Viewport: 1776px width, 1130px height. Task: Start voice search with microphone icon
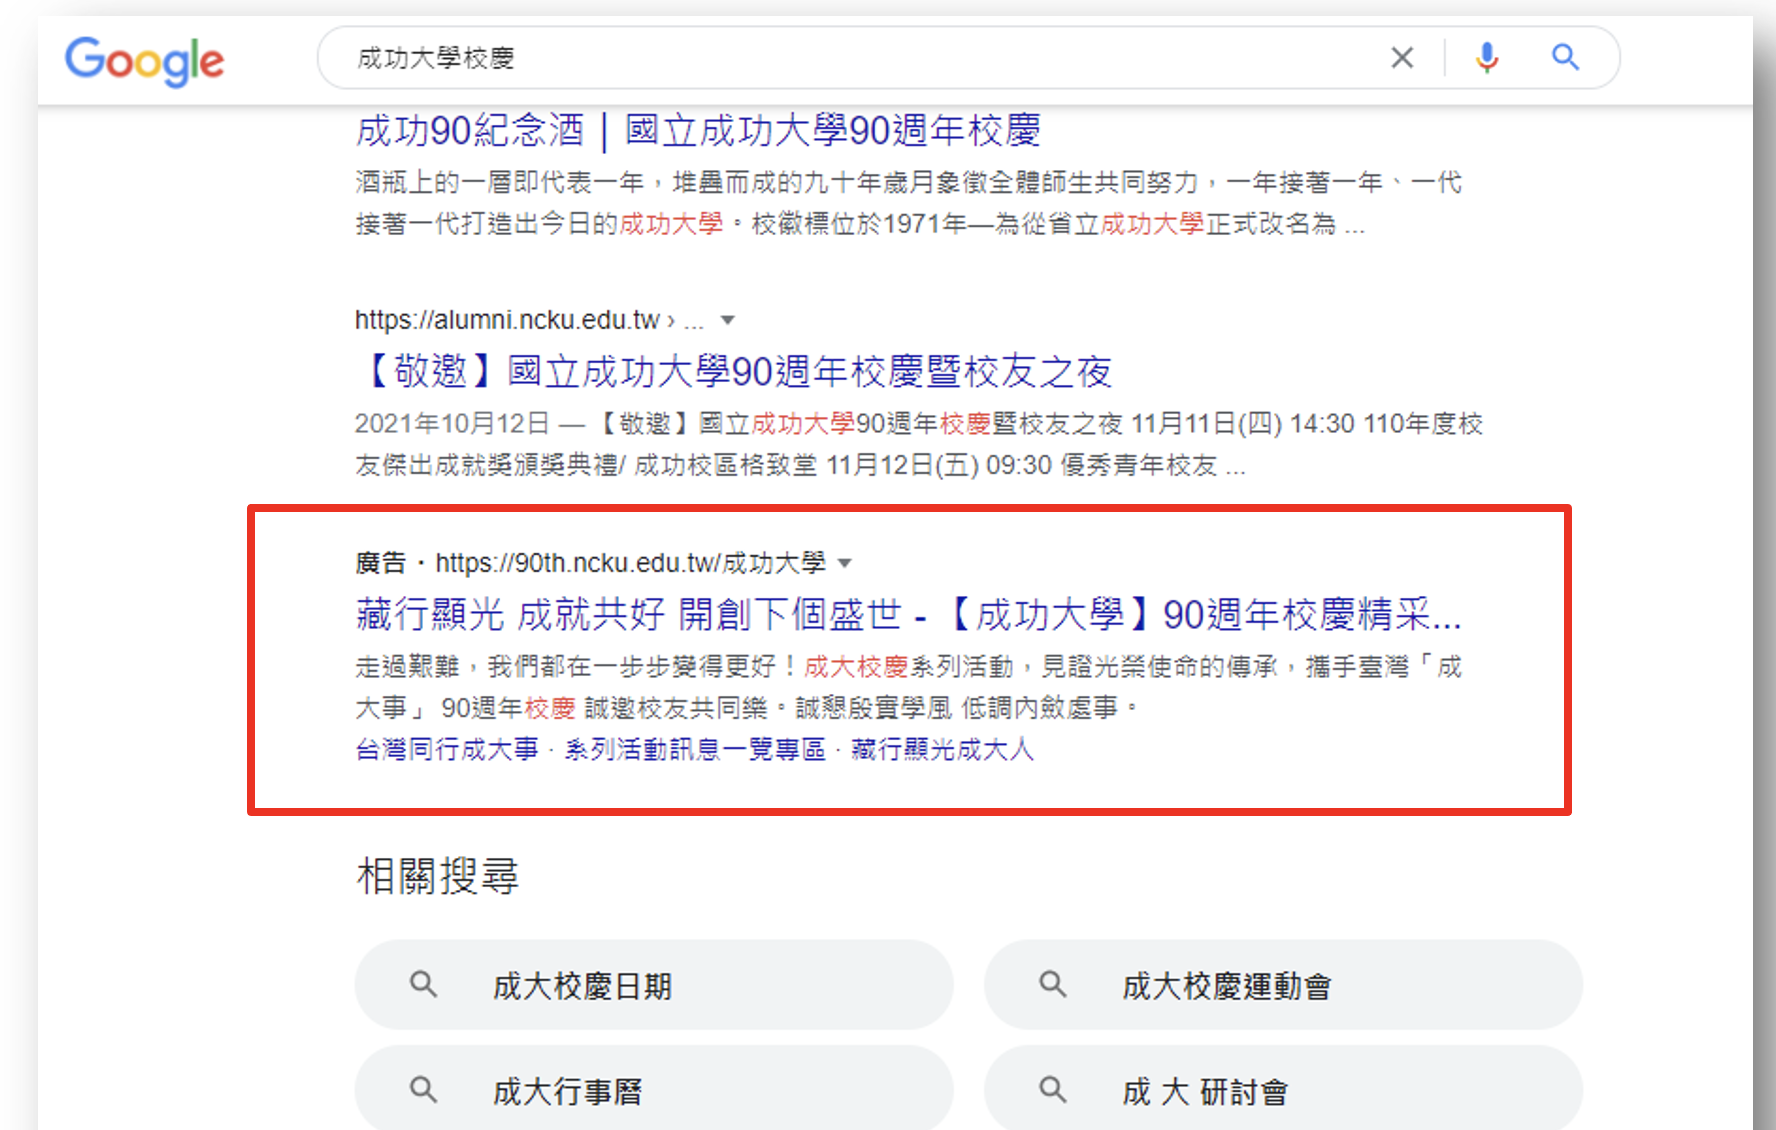[x=1487, y=58]
